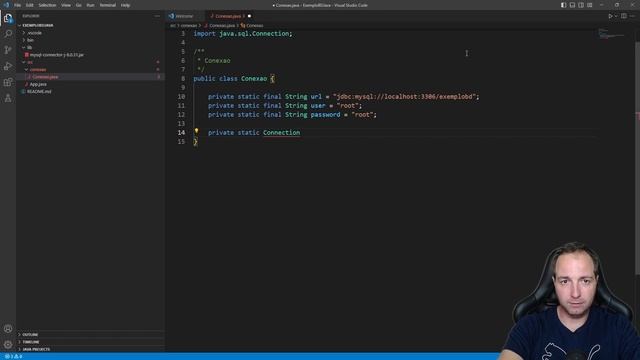Screen dimensions: 640x360
Task: Open run options dropdown arrow
Action: coord(616,16)
